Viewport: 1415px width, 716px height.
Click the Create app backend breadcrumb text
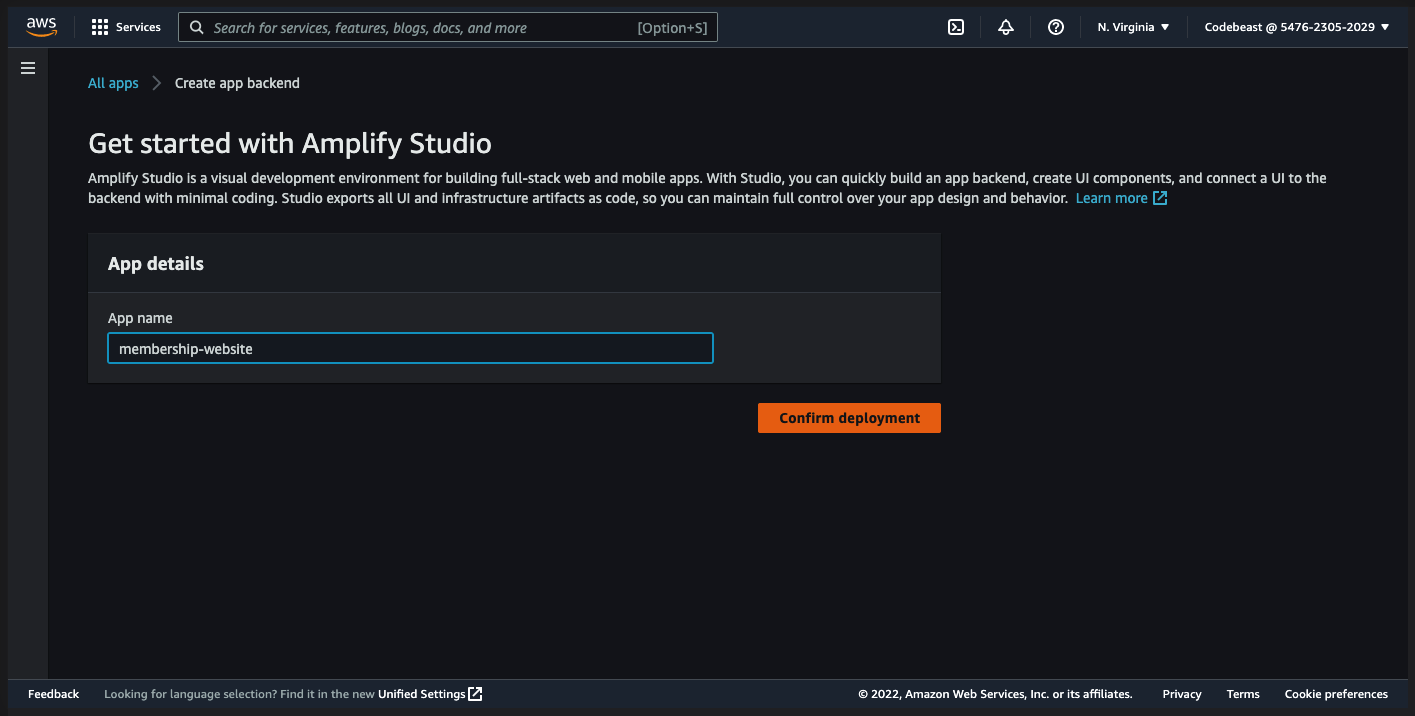237,83
